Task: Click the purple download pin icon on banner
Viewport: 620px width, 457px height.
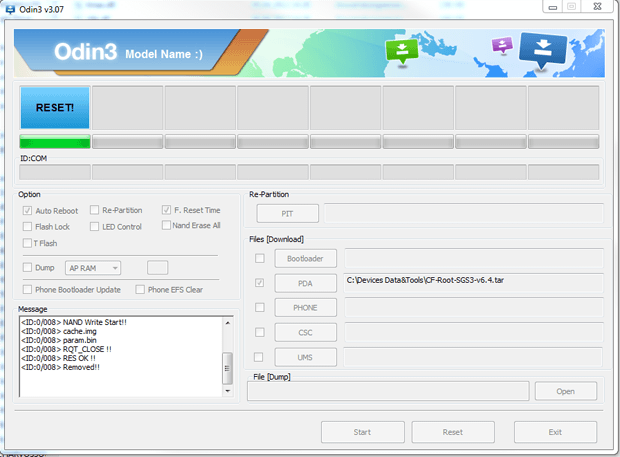Action: [x=502, y=45]
